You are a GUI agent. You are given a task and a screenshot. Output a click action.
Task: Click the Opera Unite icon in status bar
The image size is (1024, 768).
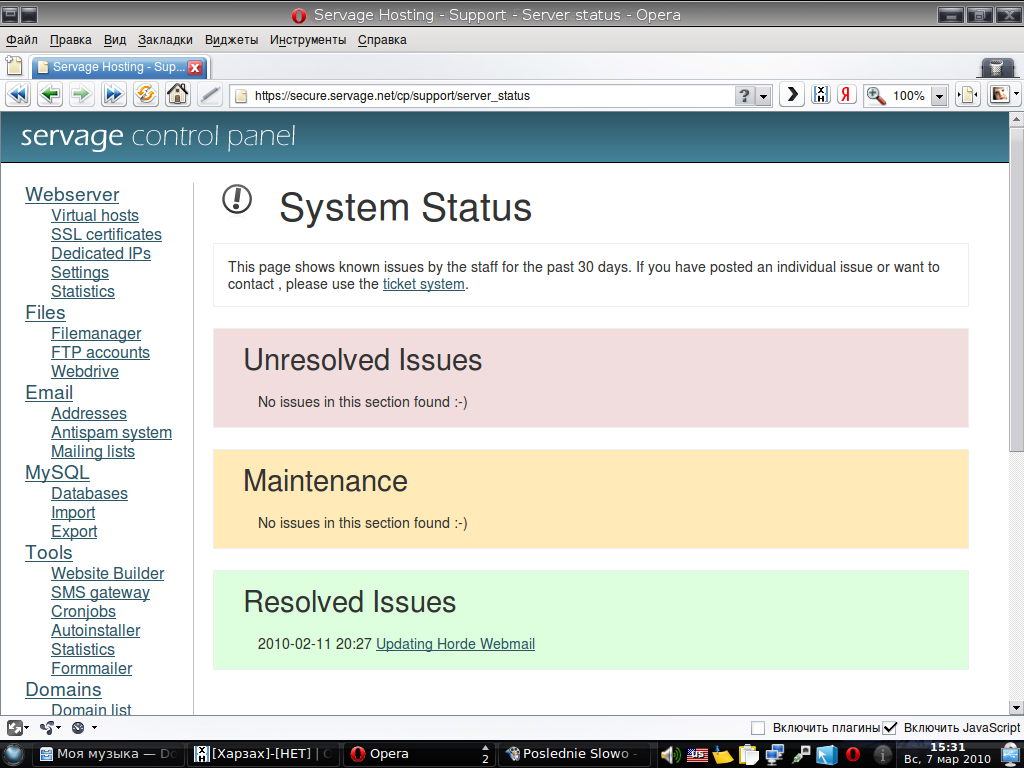tap(78, 728)
